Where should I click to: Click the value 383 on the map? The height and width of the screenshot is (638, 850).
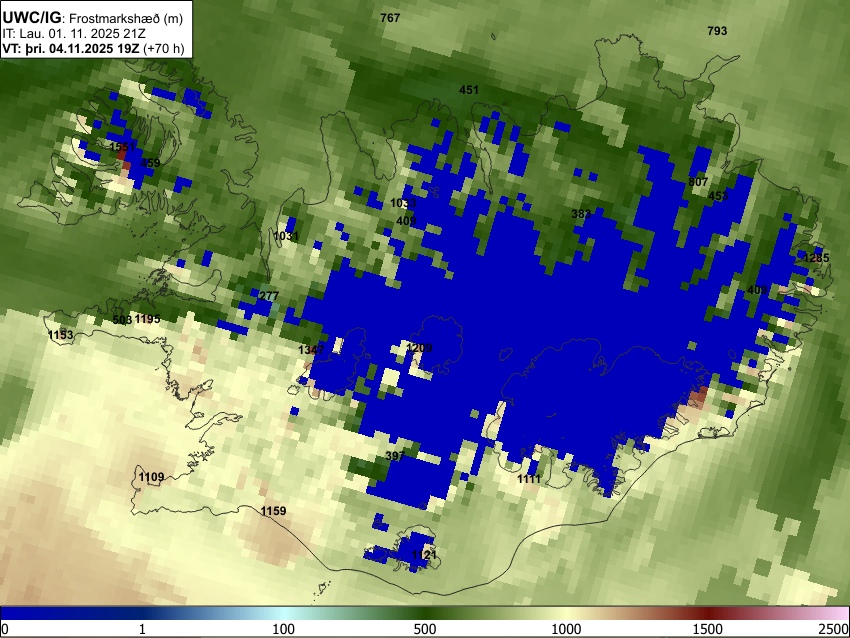(581, 214)
